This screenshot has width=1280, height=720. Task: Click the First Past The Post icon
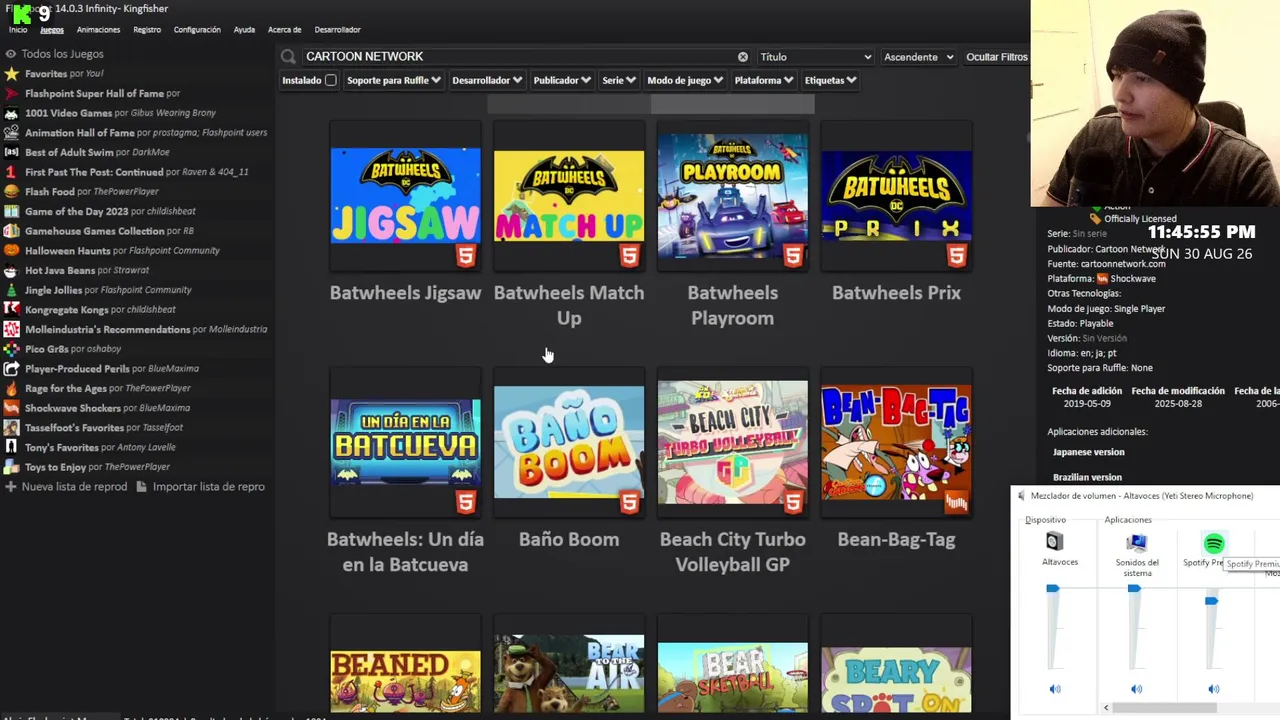[x=11, y=172]
